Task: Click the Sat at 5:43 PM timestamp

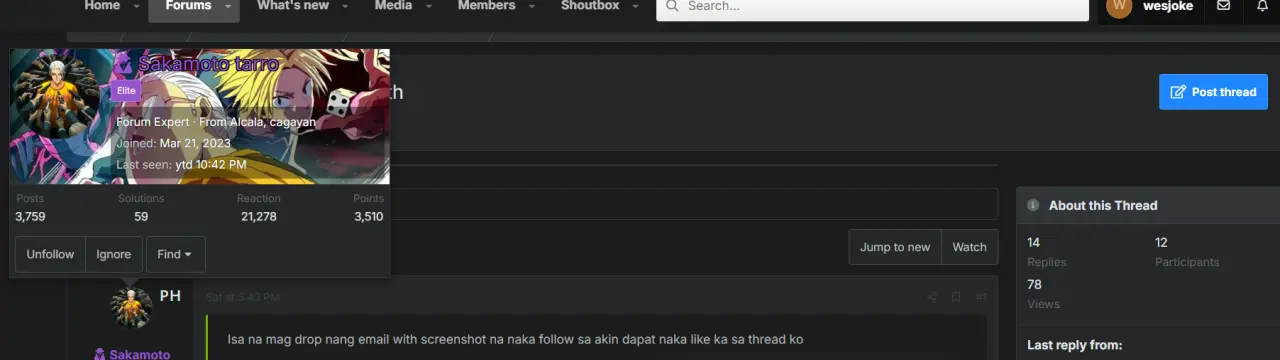Action: coord(243,297)
